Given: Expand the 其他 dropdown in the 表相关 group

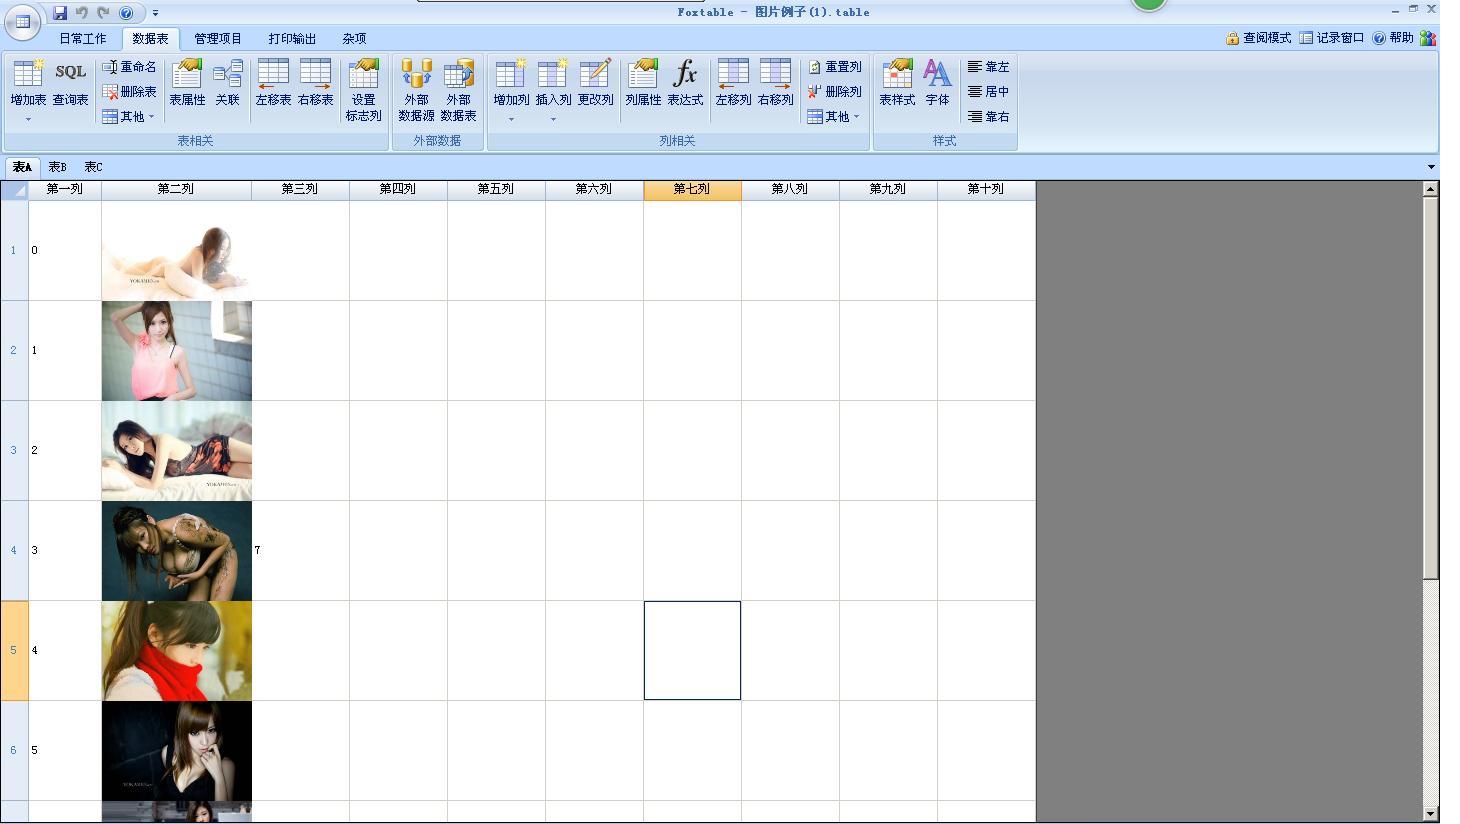Looking at the screenshot, I should click(x=130, y=117).
